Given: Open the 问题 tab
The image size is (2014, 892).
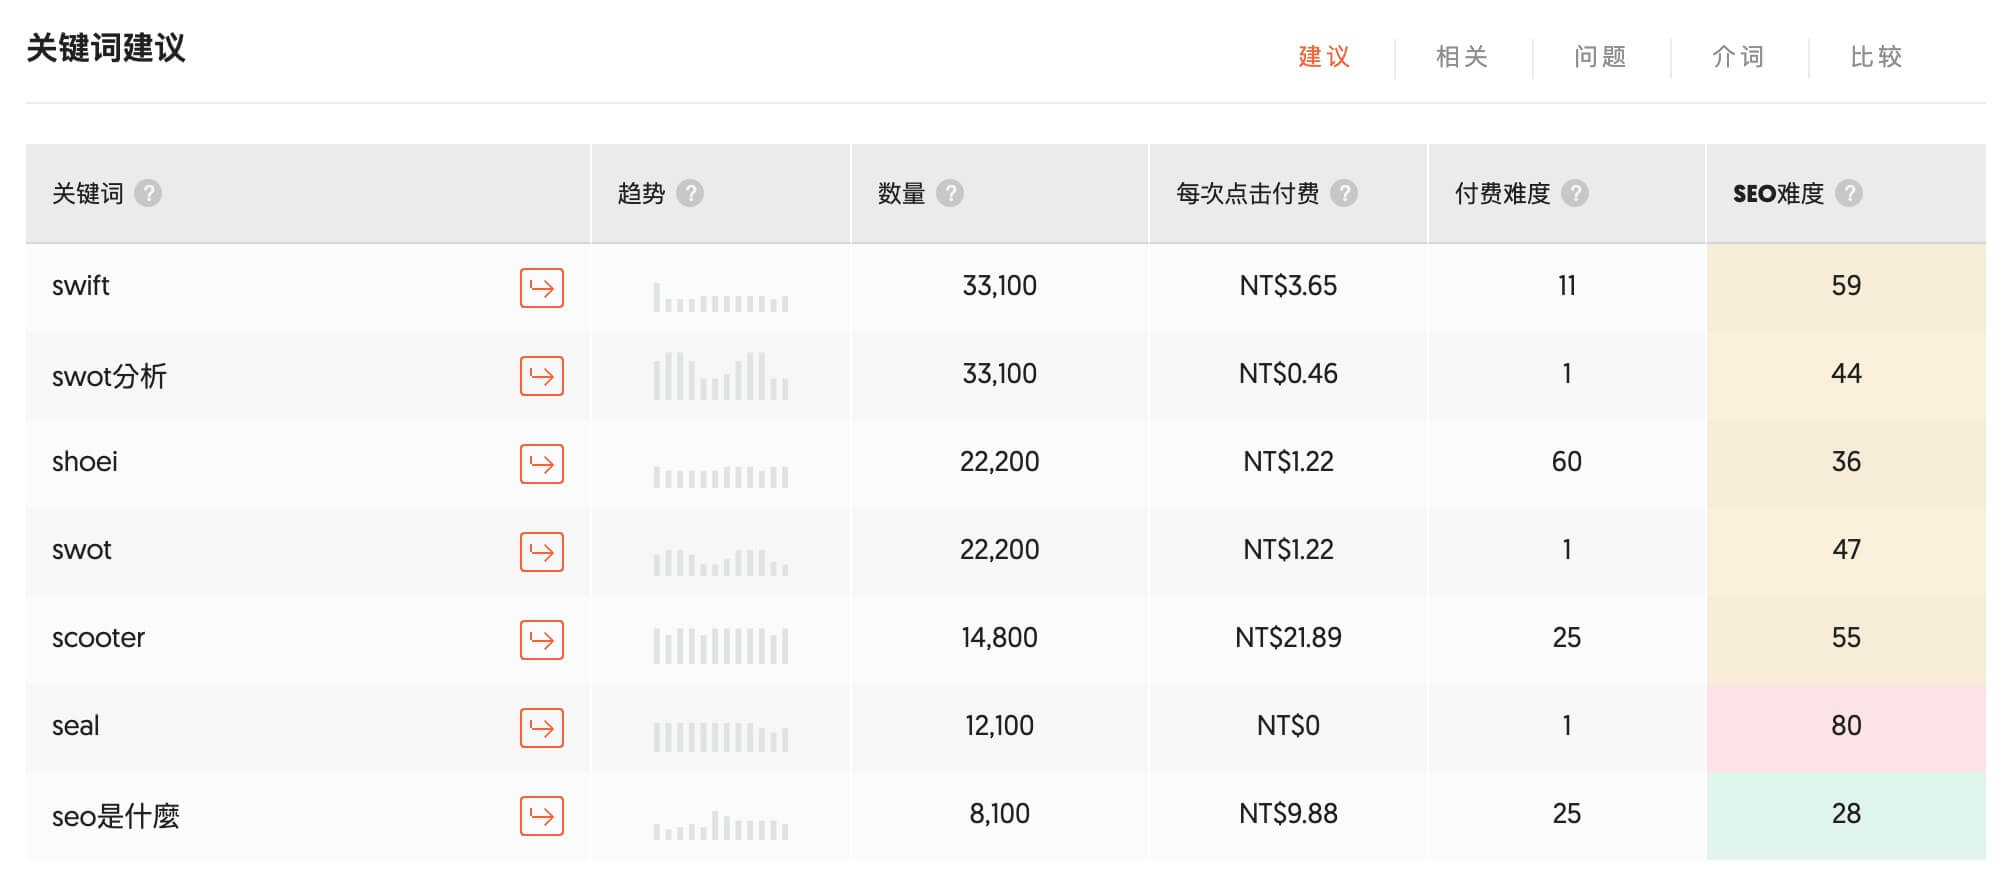Looking at the screenshot, I should [x=1600, y=57].
